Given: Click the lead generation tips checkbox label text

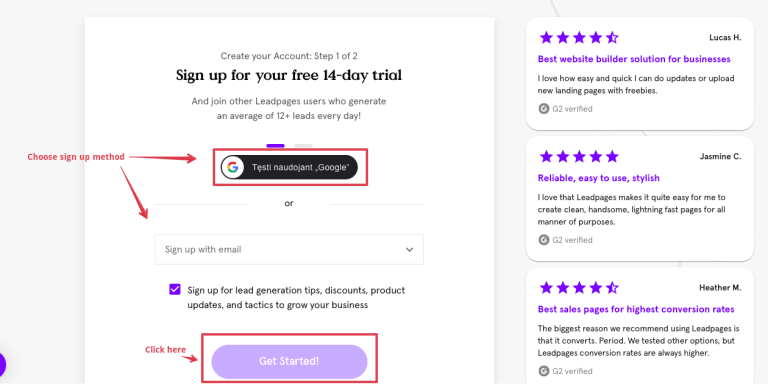Looking at the screenshot, I should point(296,297).
